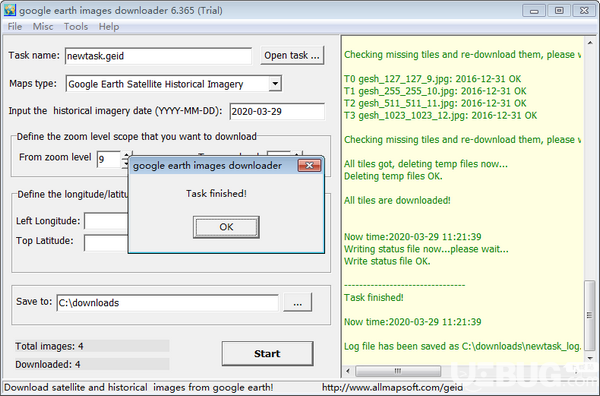Click the log panel vertical scrollbar thumb

point(590,315)
